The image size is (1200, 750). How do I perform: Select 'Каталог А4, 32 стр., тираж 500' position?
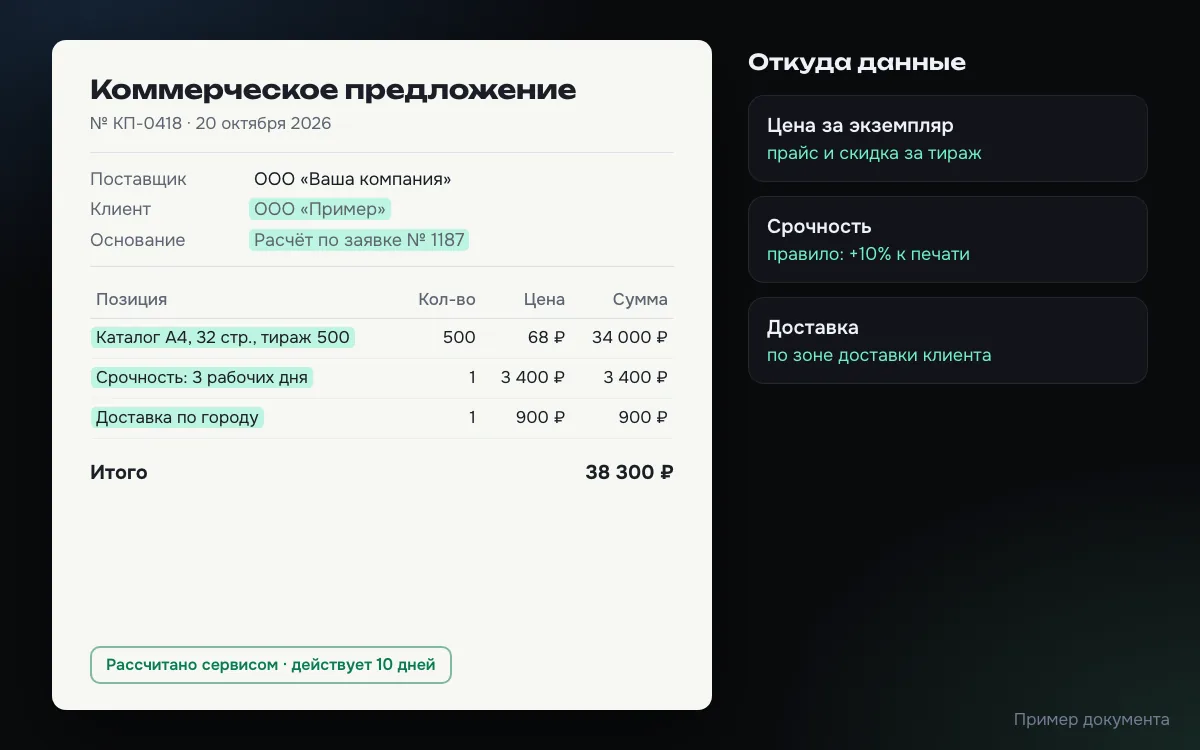(x=223, y=337)
